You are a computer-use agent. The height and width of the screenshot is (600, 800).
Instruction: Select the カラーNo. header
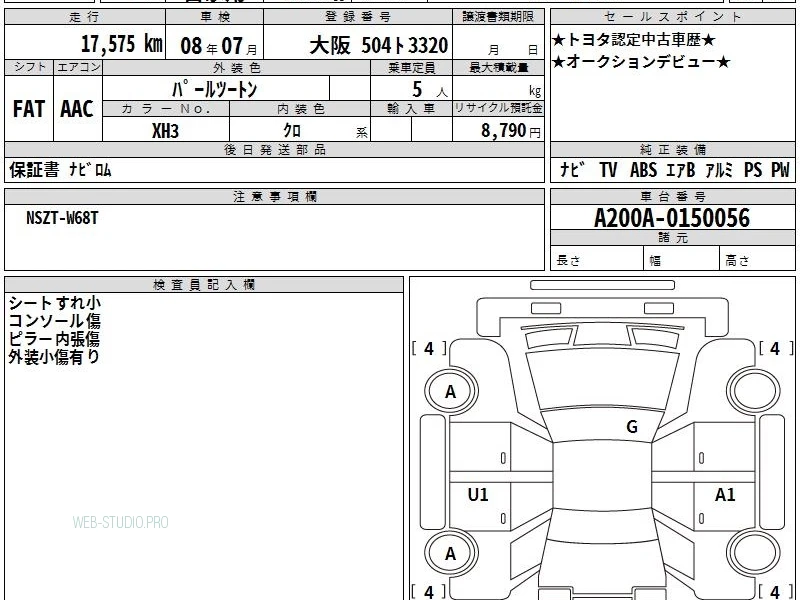pyautogui.click(x=166, y=109)
